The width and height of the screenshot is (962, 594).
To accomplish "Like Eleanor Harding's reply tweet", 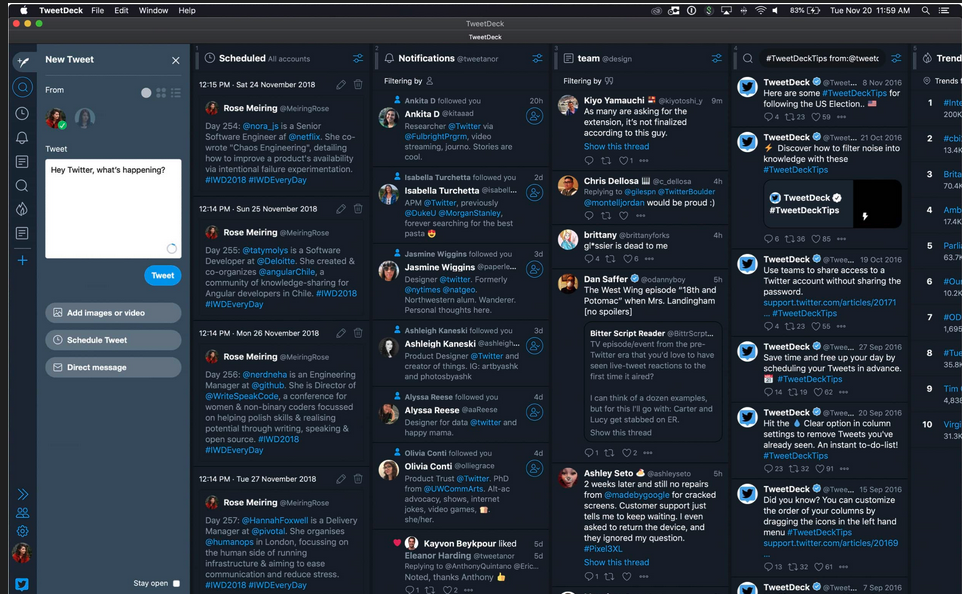I will point(447,590).
